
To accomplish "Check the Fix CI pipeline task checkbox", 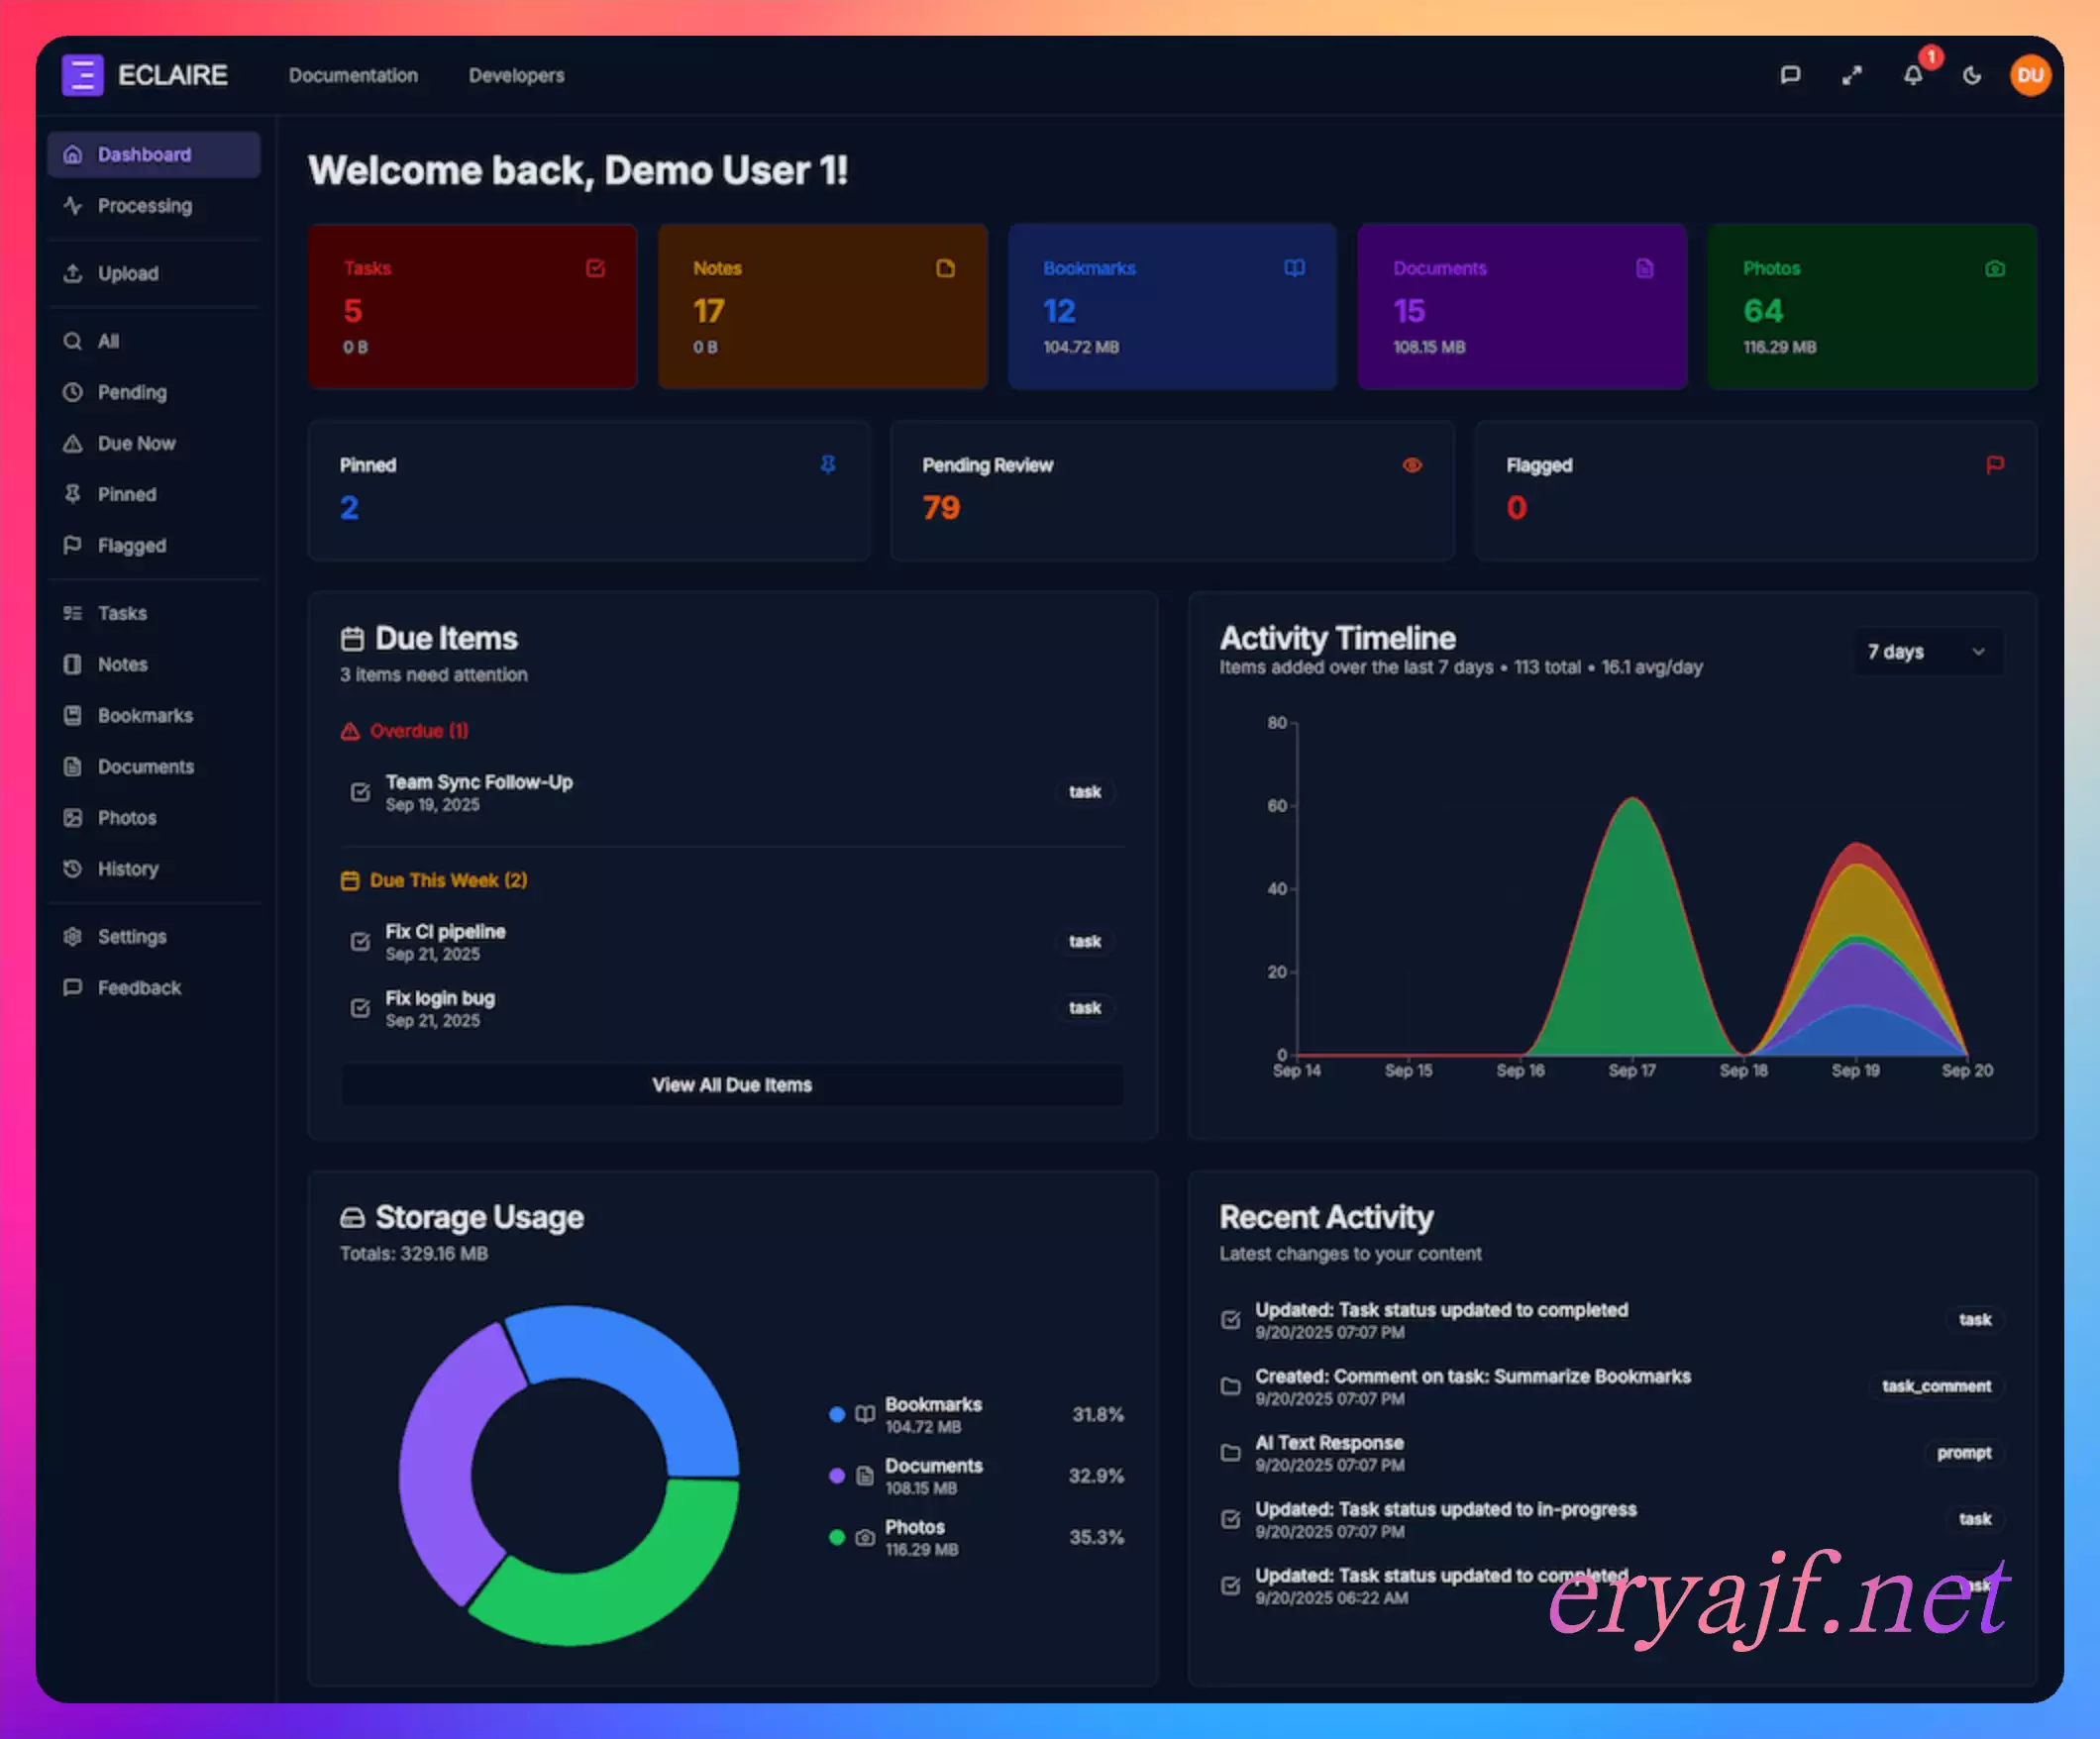I will click(x=360, y=941).
